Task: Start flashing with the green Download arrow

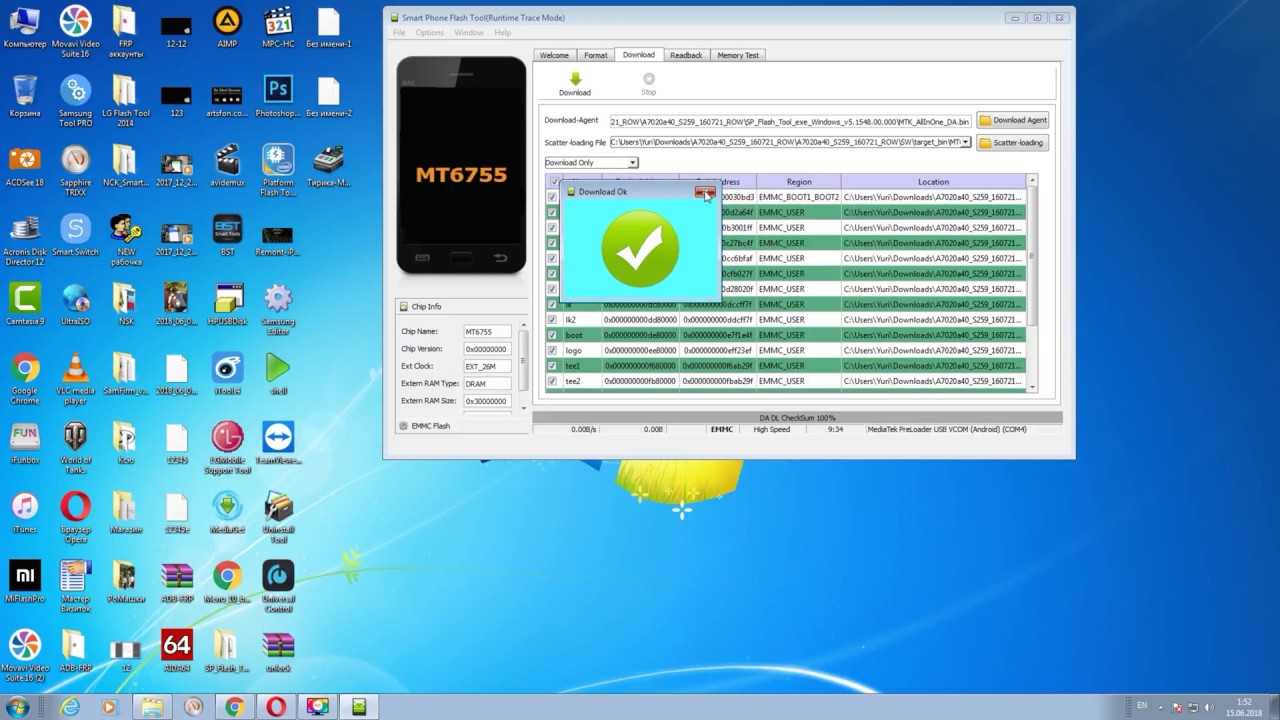Action: (574, 84)
